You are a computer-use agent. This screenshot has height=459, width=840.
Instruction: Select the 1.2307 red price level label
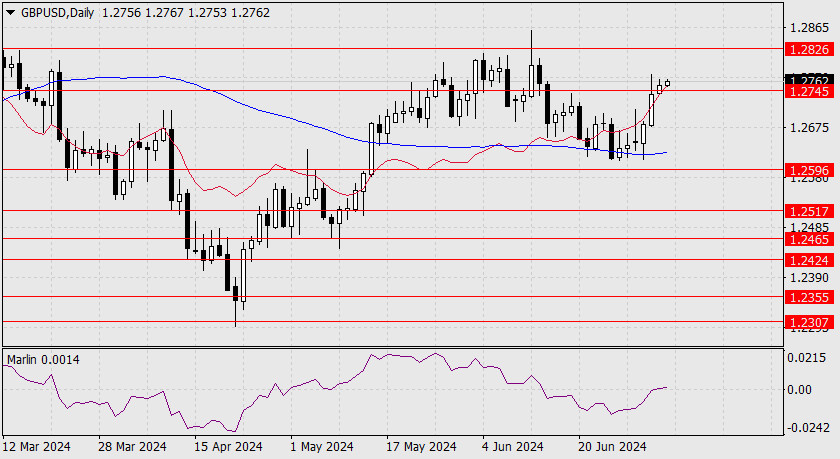(809, 322)
